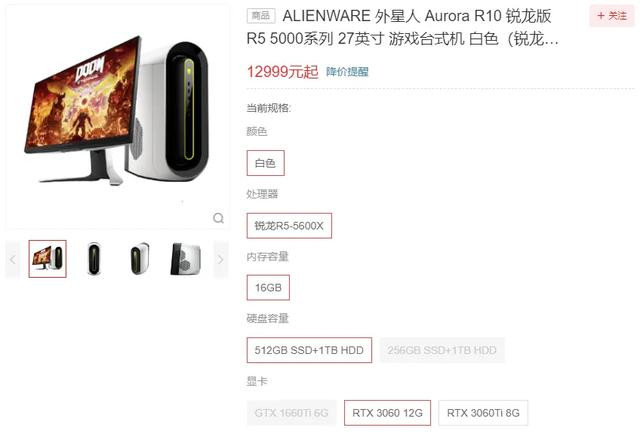This screenshot has height=440, width=640.
Task: View the rear side tower thumbnail
Action: (x=186, y=259)
